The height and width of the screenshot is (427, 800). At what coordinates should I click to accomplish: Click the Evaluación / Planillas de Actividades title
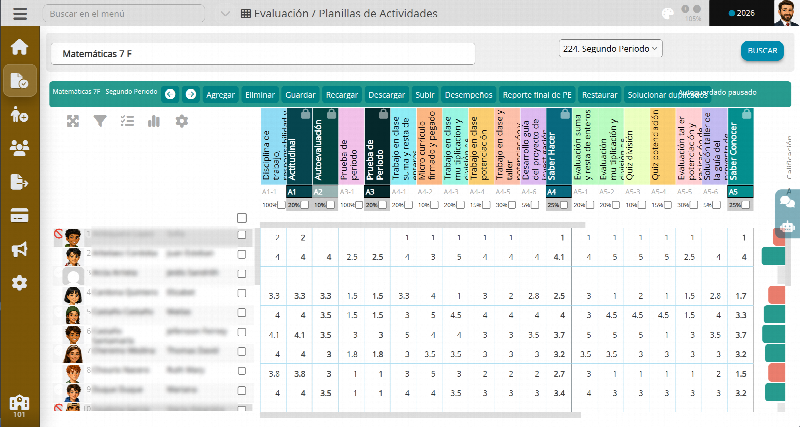pos(339,14)
